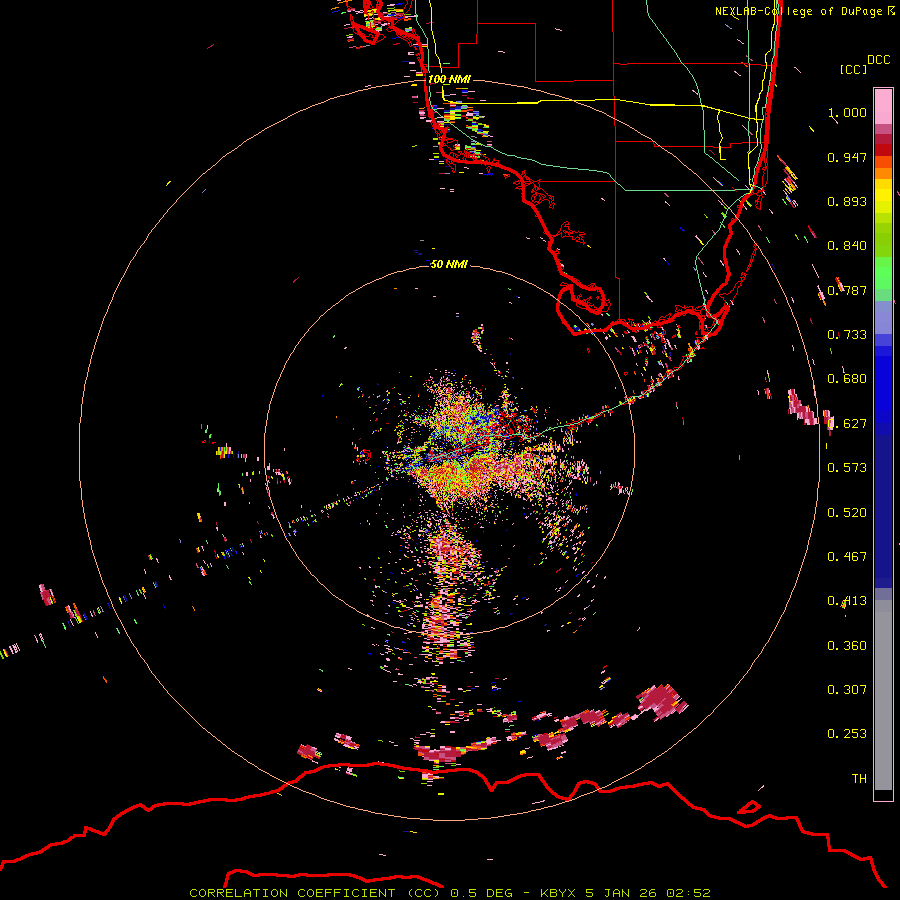
Task: Click the 0.840 scale value
Action: pyautogui.click(x=847, y=246)
